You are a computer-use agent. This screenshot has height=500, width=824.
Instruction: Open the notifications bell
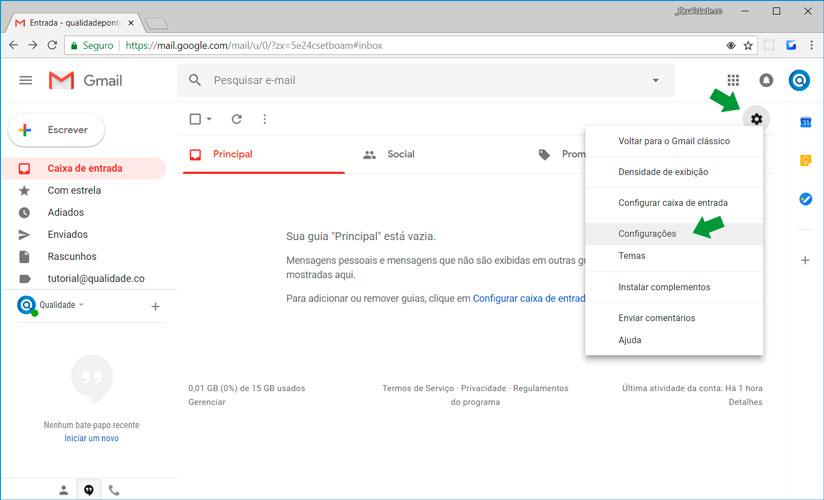point(766,80)
